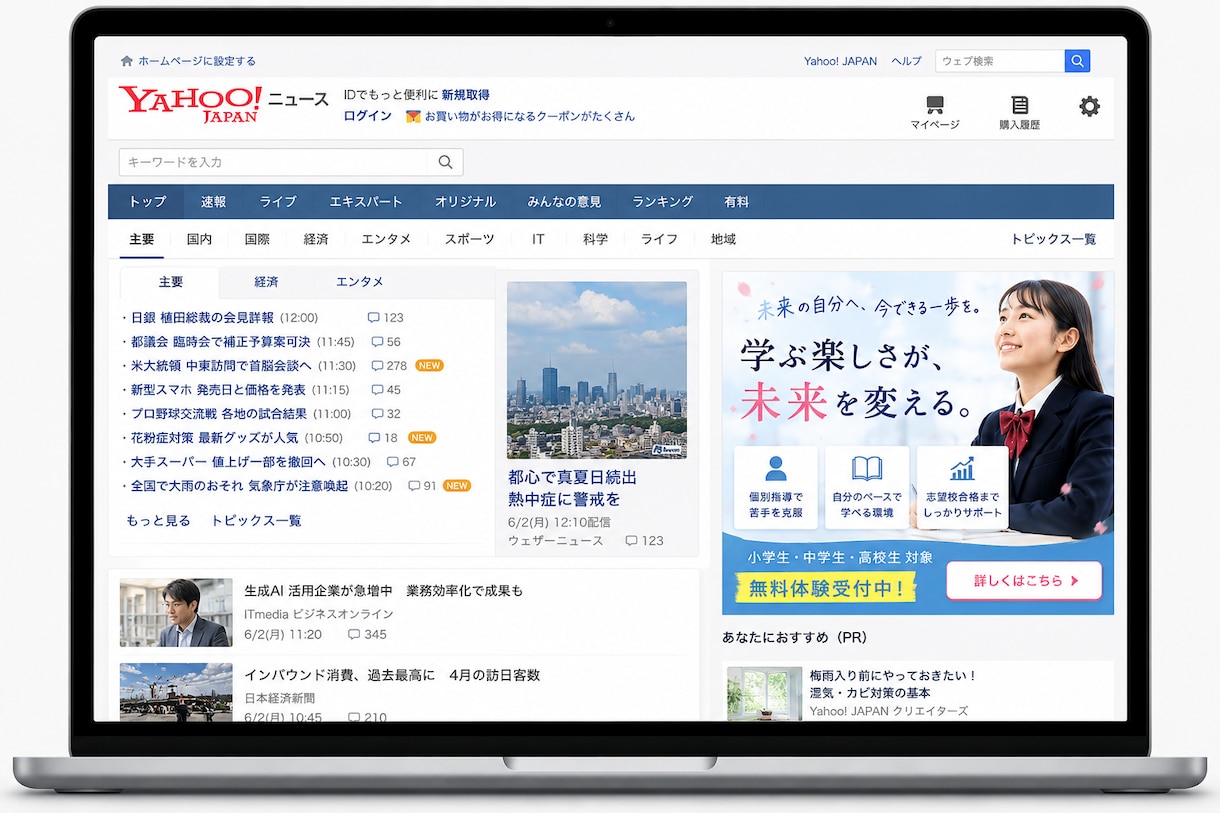The height and width of the screenshot is (813, 1220).
Task: Open トピックス一覧 in category bar
Action: click(1053, 240)
